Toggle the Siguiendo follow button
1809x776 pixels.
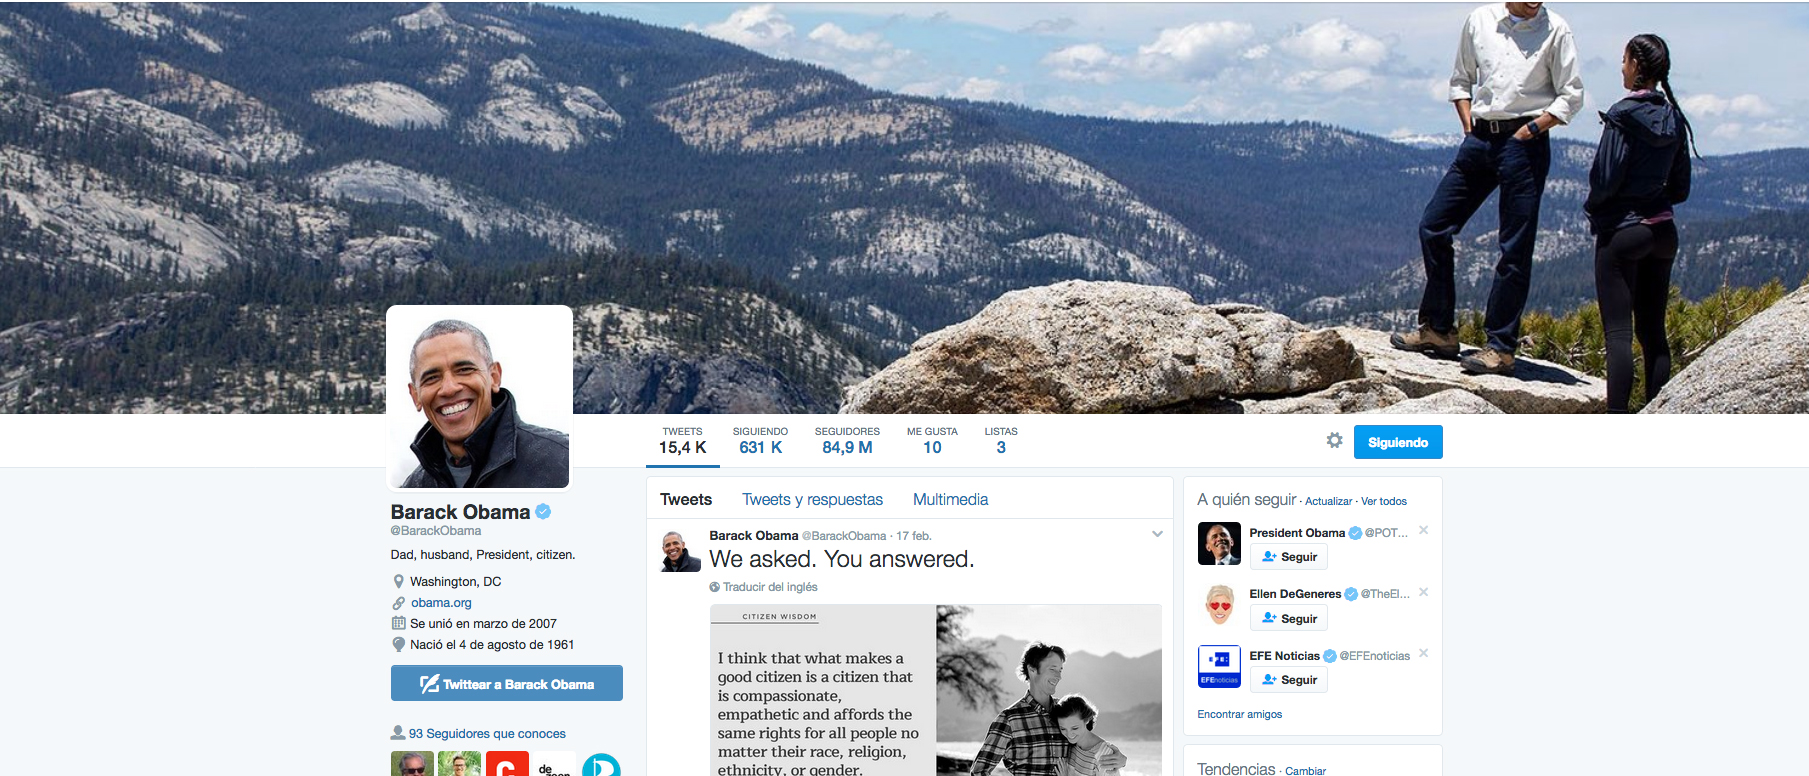coord(1397,442)
